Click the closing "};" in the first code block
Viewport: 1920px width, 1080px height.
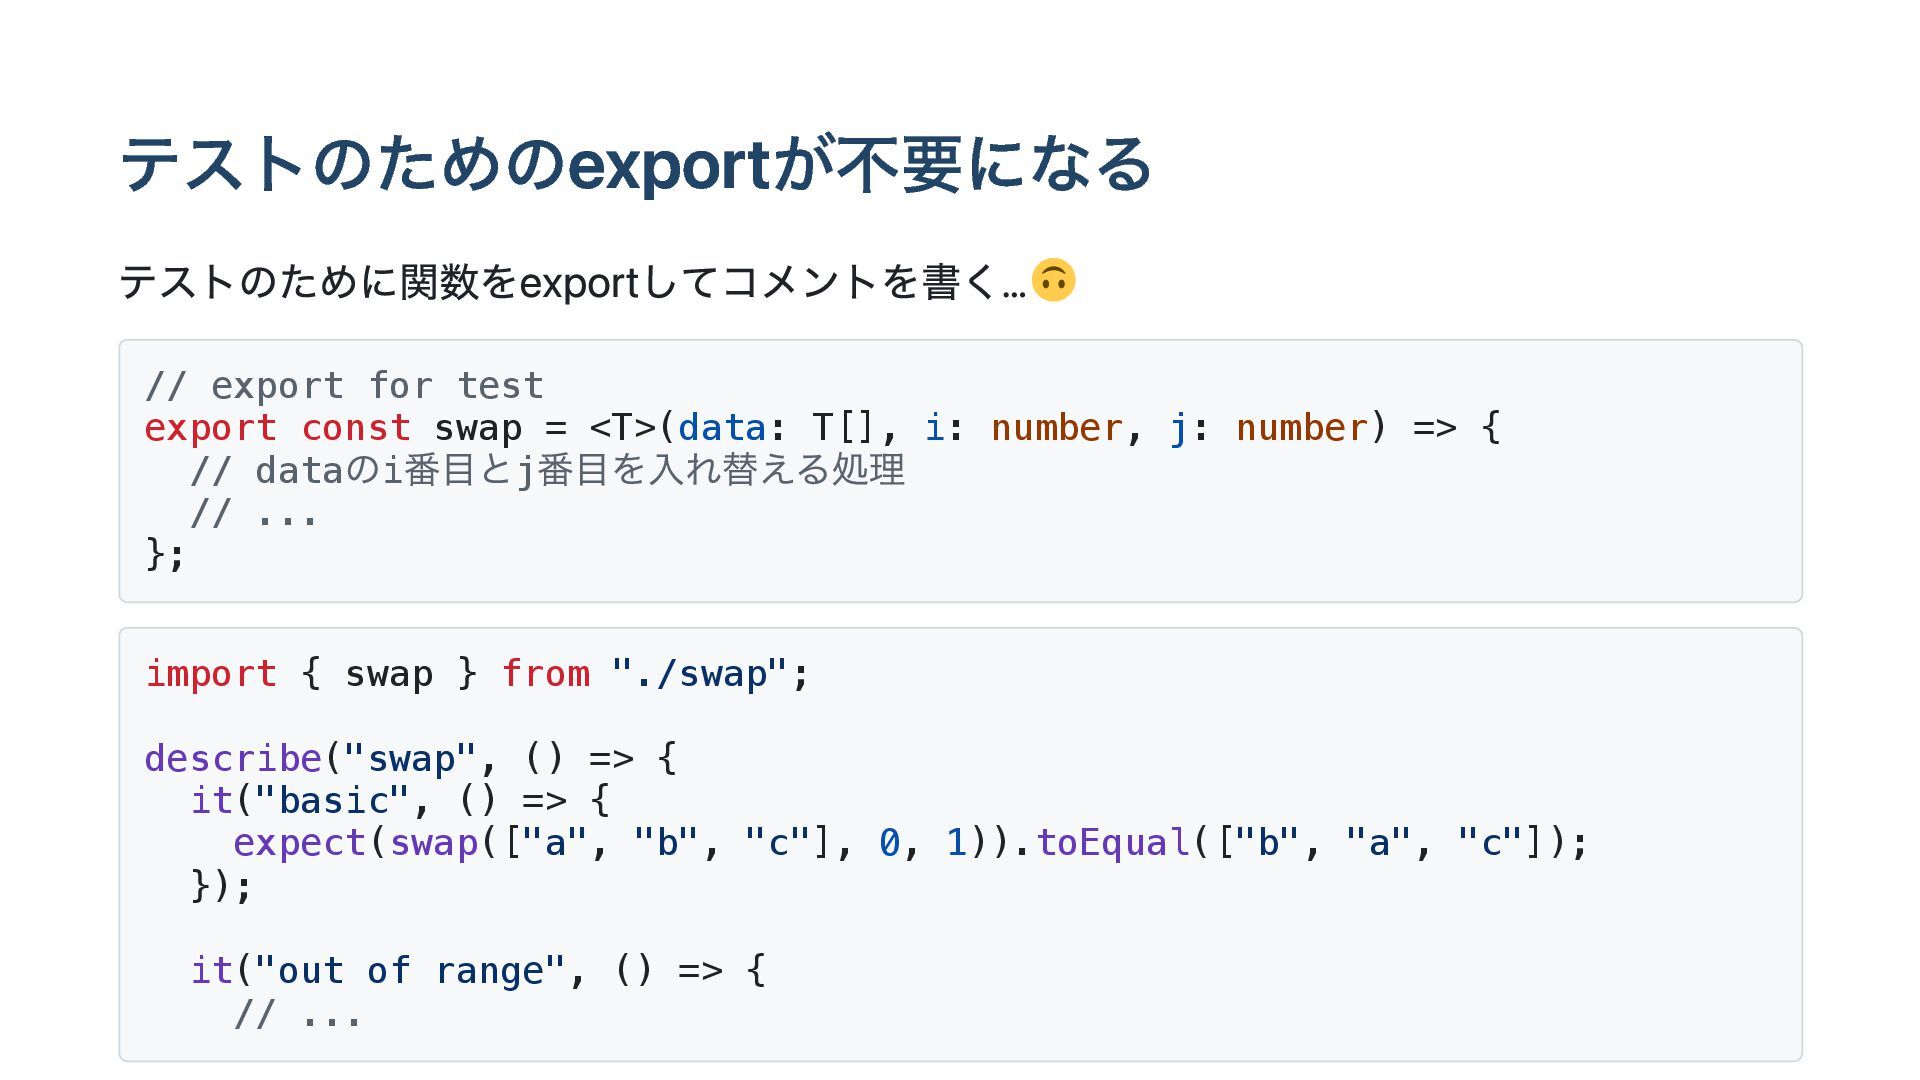[165, 554]
